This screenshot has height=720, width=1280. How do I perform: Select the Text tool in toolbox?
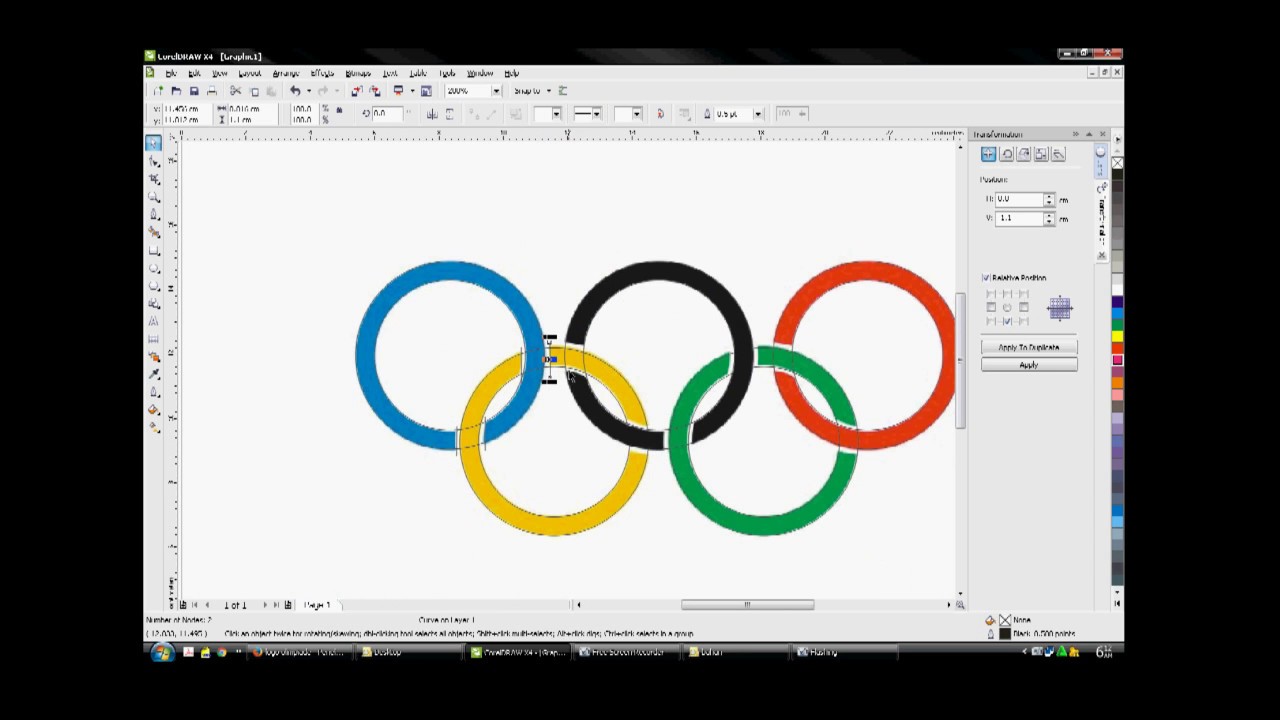(153, 321)
